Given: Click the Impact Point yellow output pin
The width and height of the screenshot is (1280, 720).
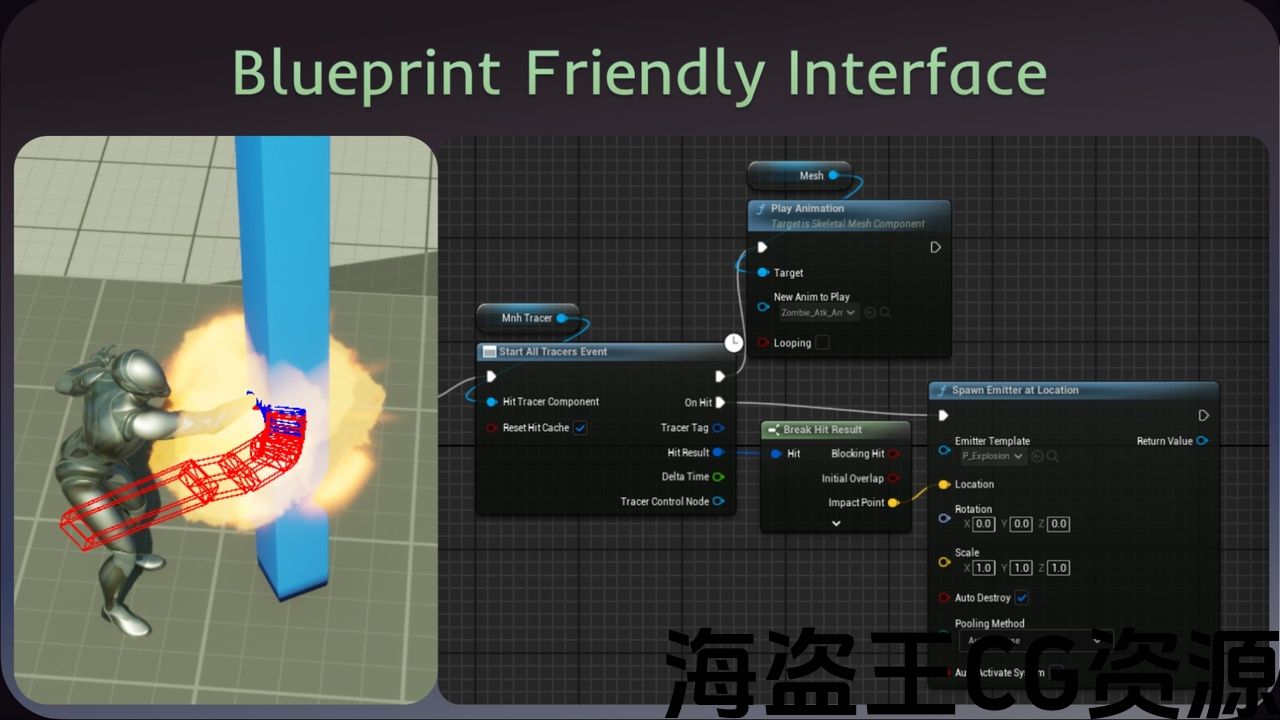Looking at the screenshot, I should [893, 502].
